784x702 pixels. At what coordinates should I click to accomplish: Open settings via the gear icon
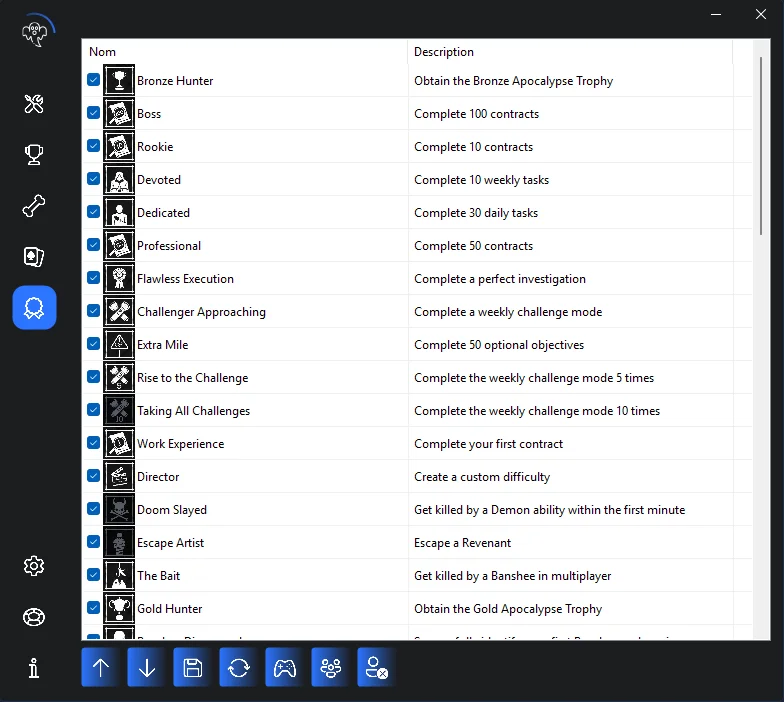pyautogui.click(x=34, y=566)
